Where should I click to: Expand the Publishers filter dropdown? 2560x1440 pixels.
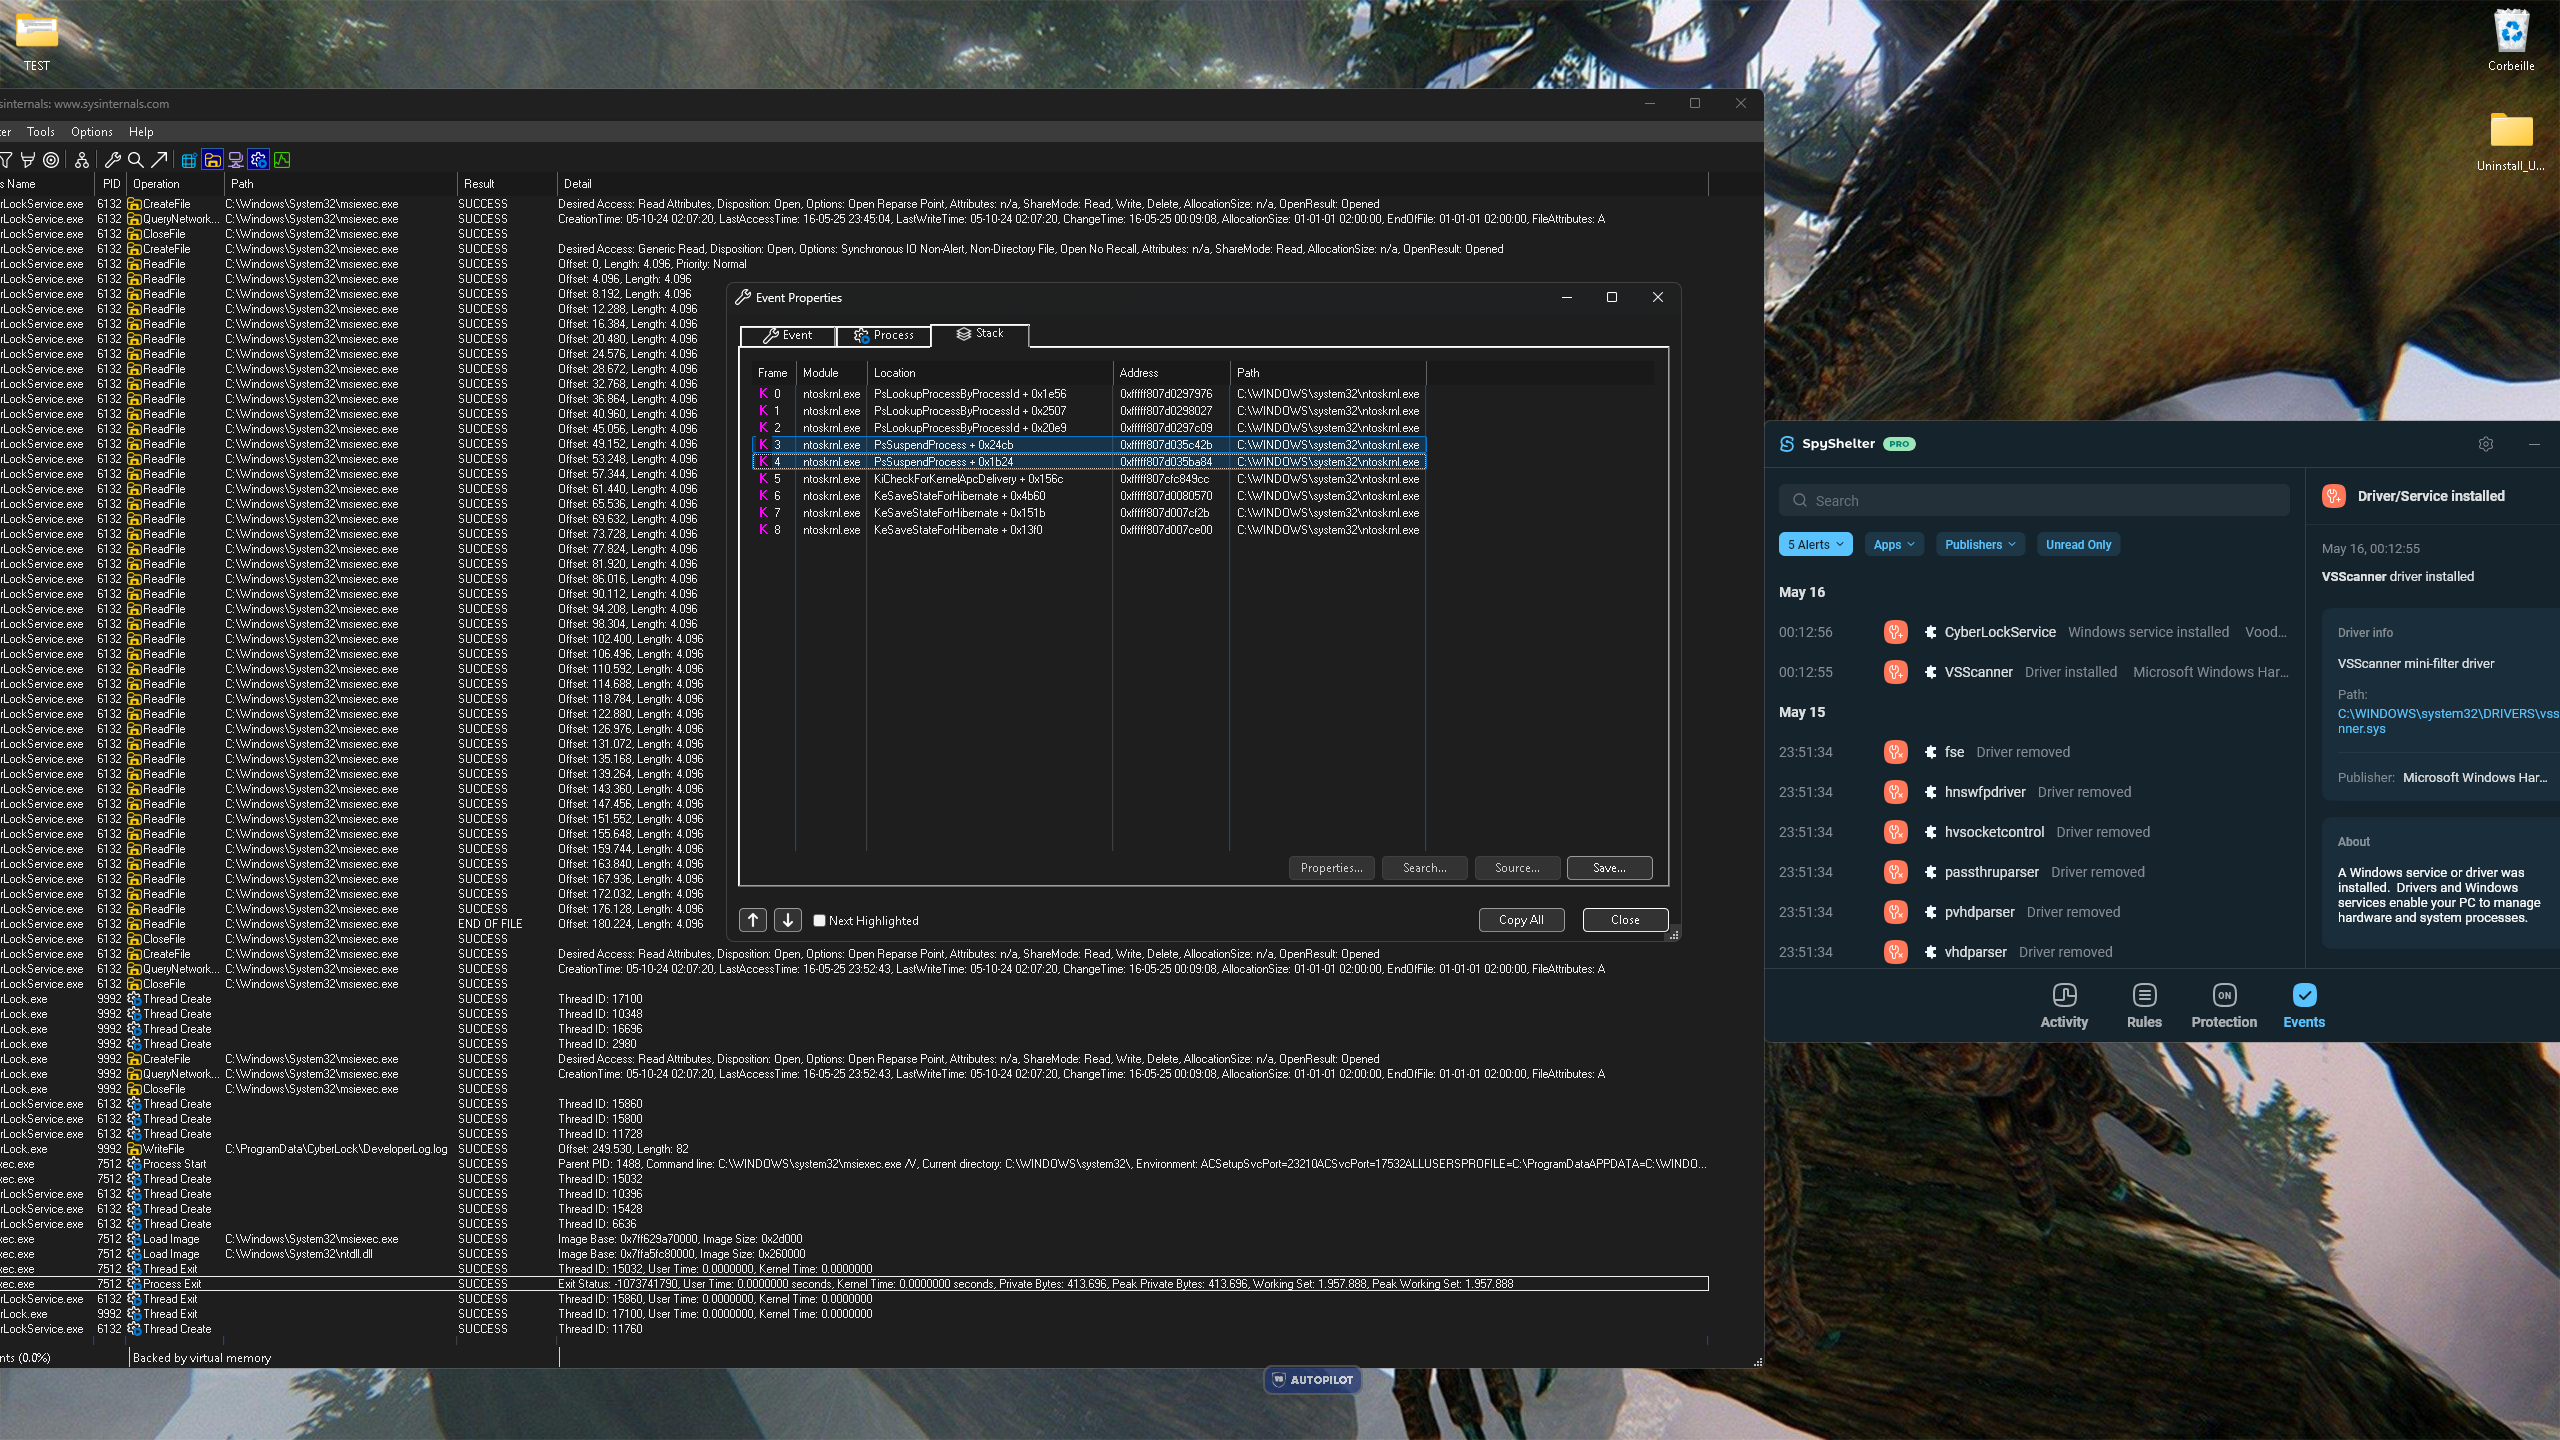1980,545
